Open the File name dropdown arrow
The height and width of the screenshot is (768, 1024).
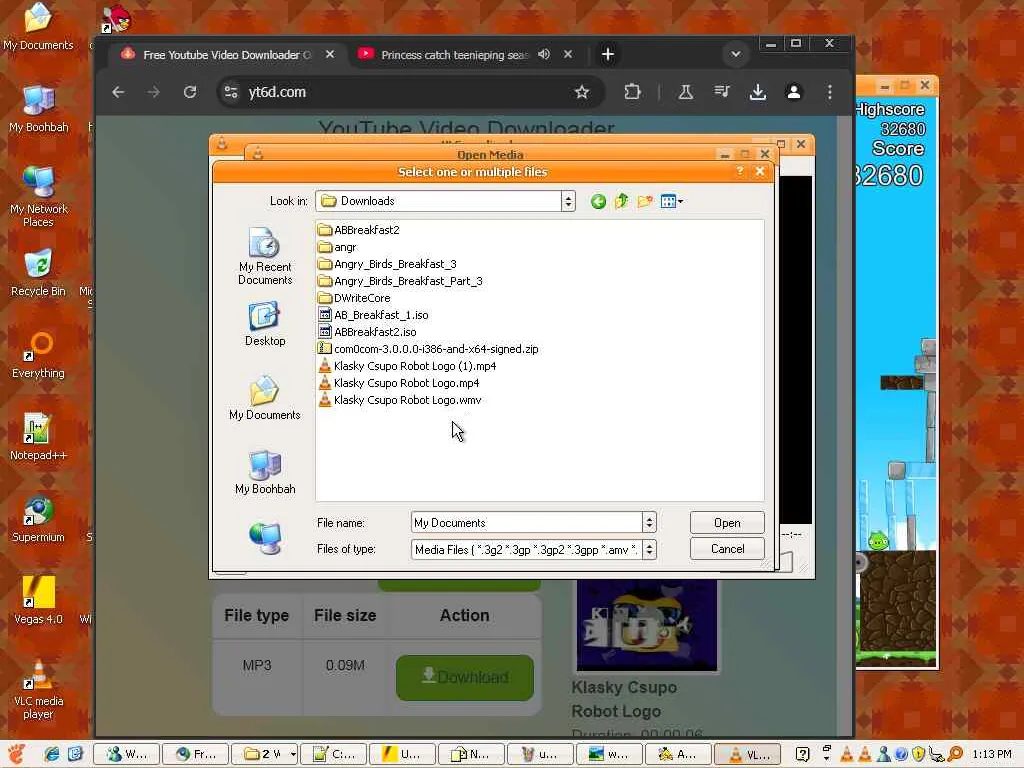coord(649,522)
